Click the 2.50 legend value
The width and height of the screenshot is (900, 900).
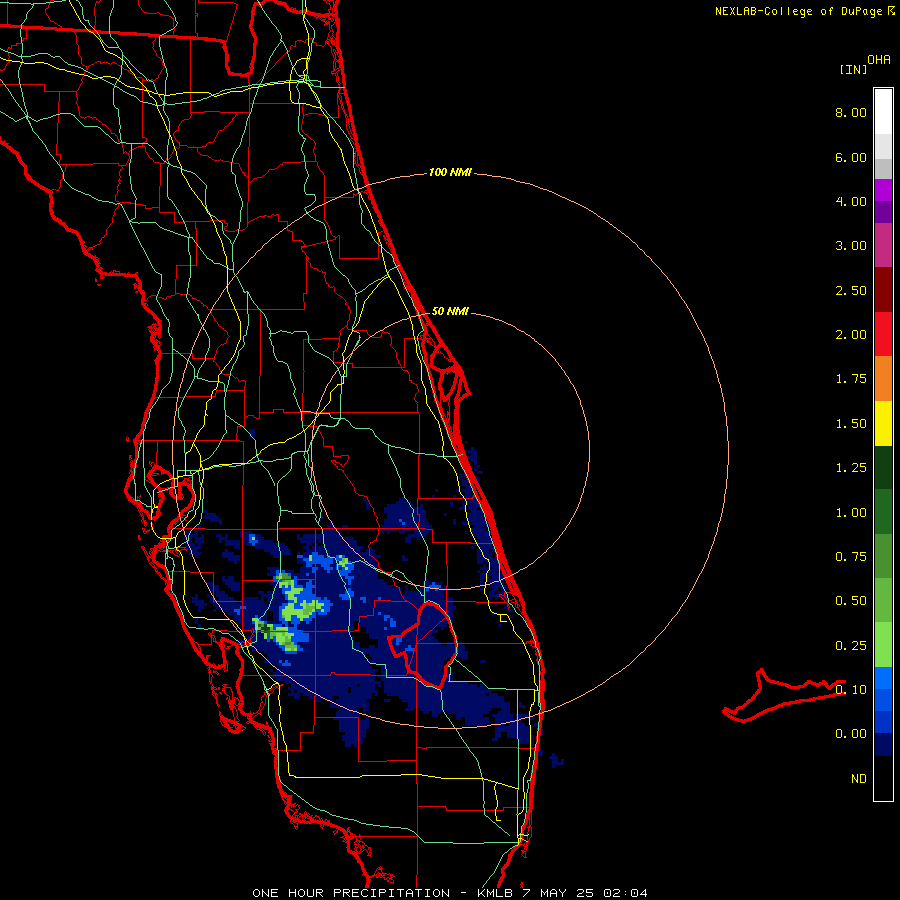[x=851, y=290]
